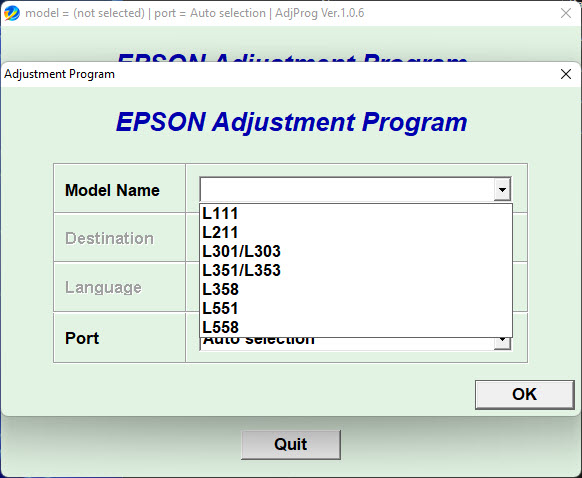The image size is (582, 478).
Task: Click the AdjProg application icon in title bar
Action: tap(12, 13)
